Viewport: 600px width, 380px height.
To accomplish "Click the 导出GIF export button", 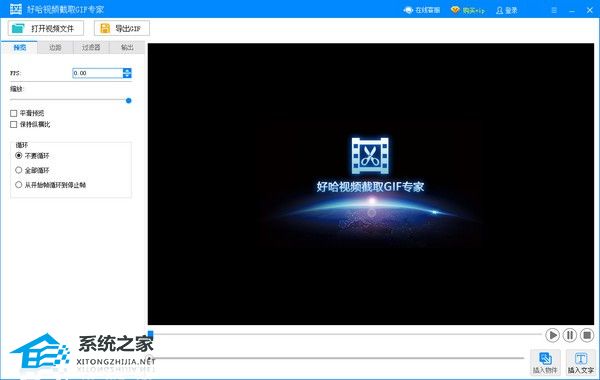I will pyautogui.click(x=122, y=28).
